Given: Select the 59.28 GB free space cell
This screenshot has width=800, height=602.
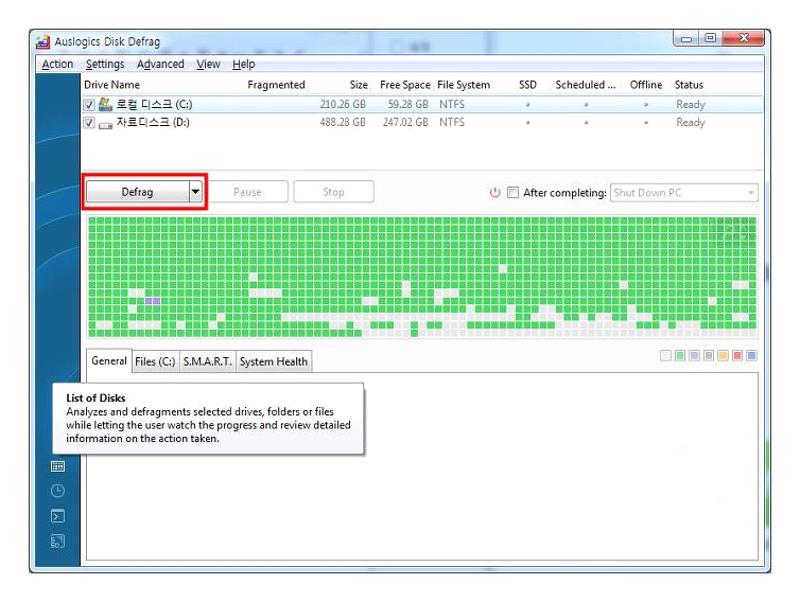Looking at the screenshot, I should tap(408, 104).
